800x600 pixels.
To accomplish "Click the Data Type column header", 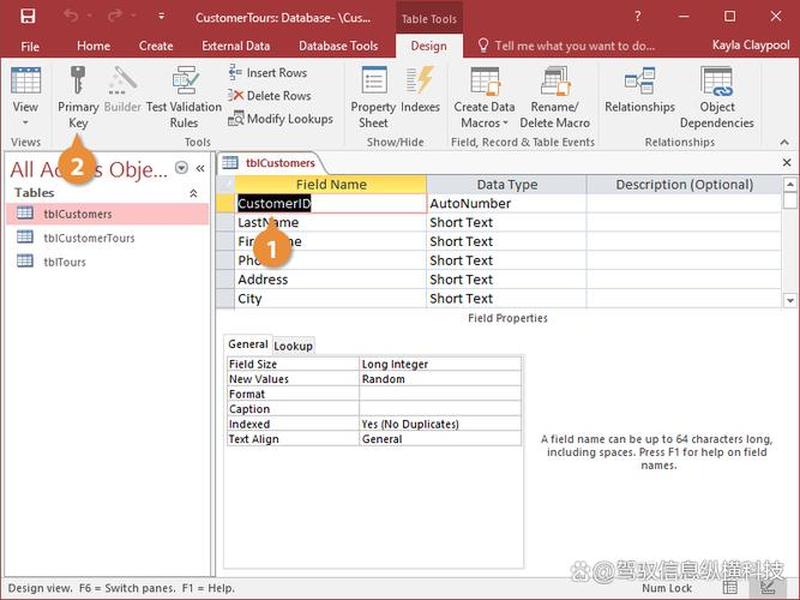I will pyautogui.click(x=507, y=184).
